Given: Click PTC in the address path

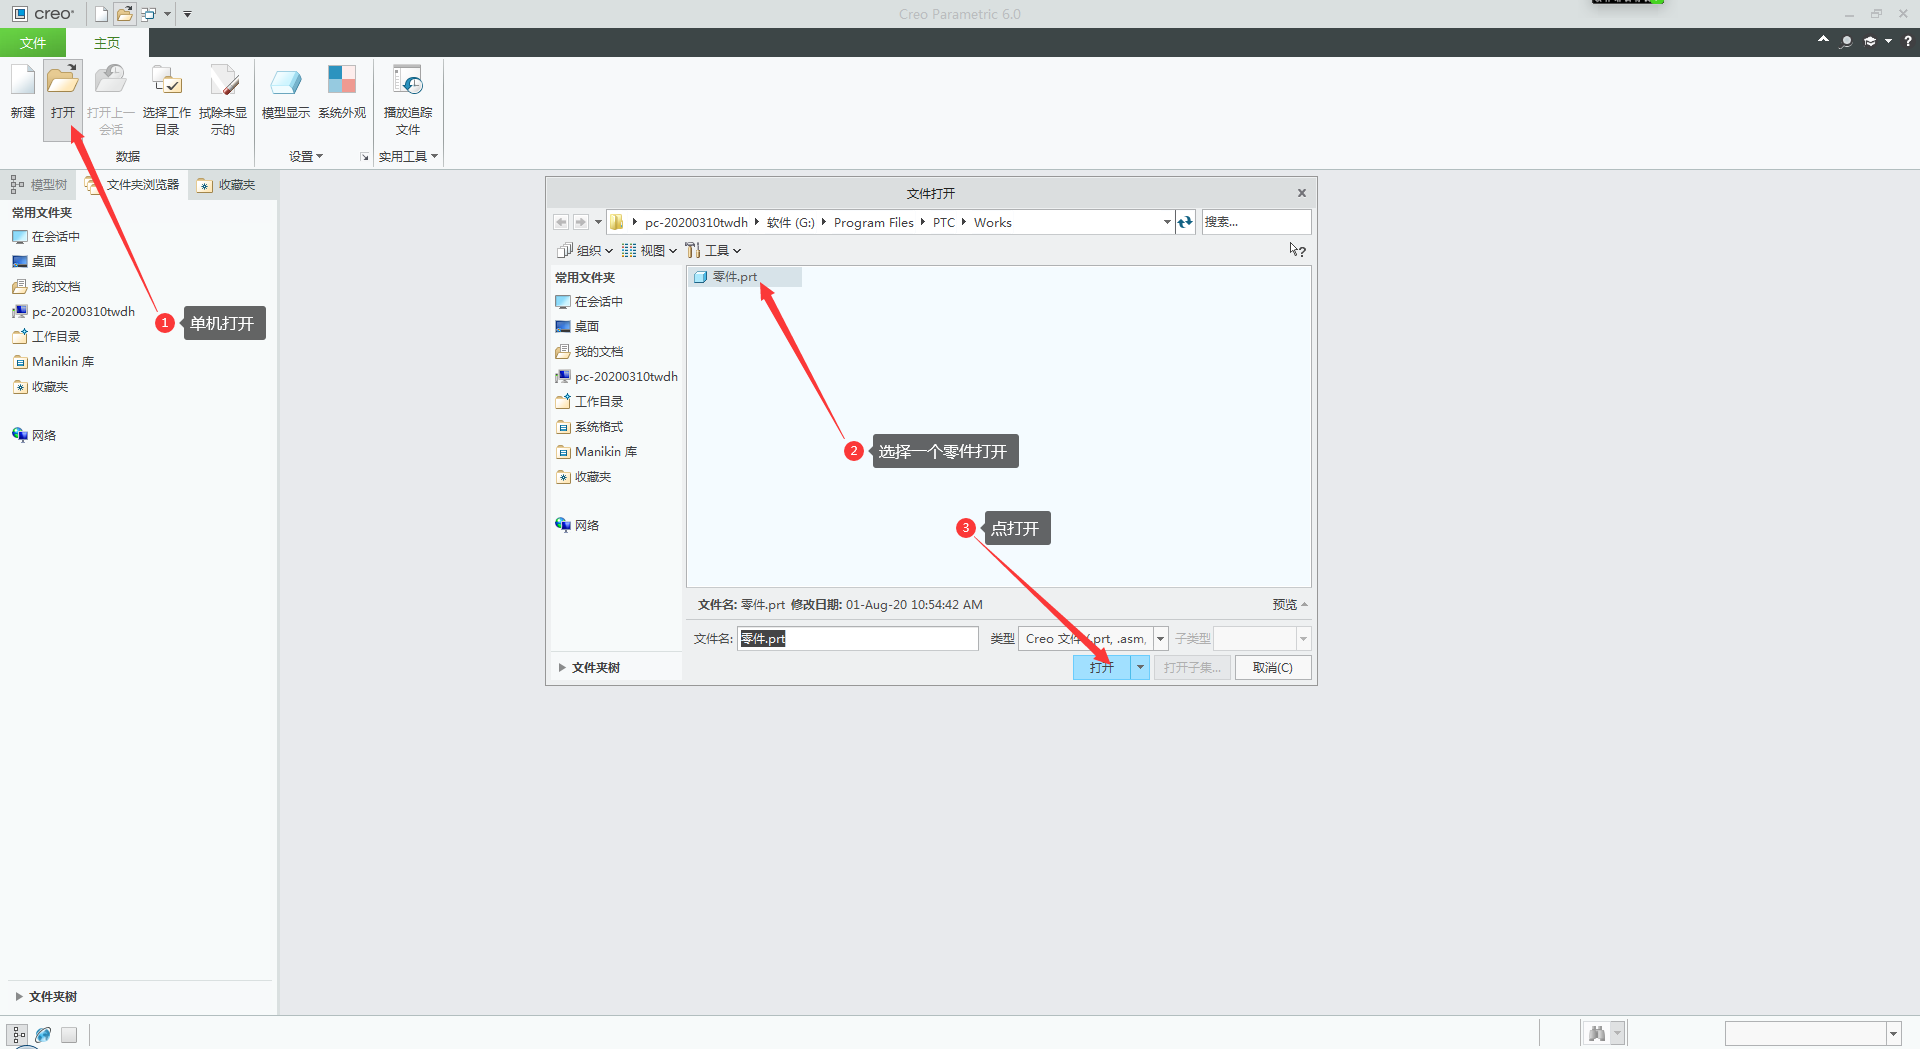Looking at the screenshot, I should click(944, 223).
